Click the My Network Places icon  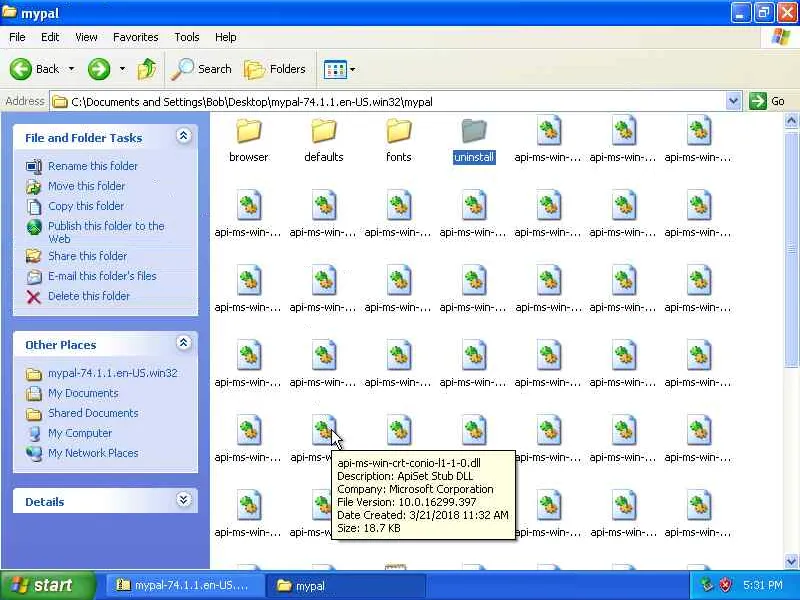[x=34, y=454]
